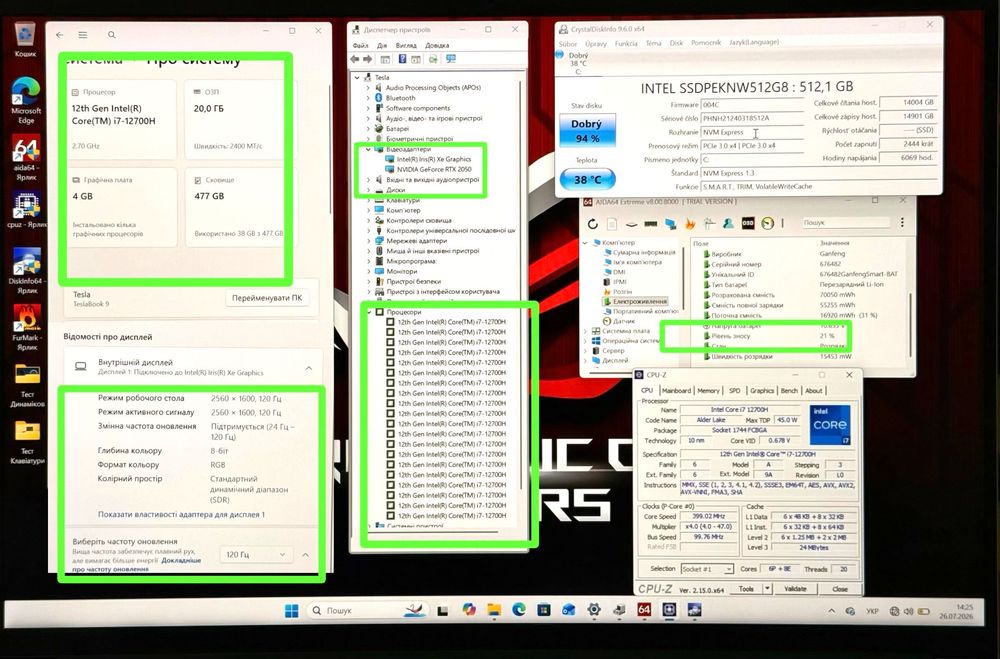Image resolution: width=1000 pixels, height=659 pixels.
Task: Switch to Graphics tab in CPU-Z
Action: [761, 390]
